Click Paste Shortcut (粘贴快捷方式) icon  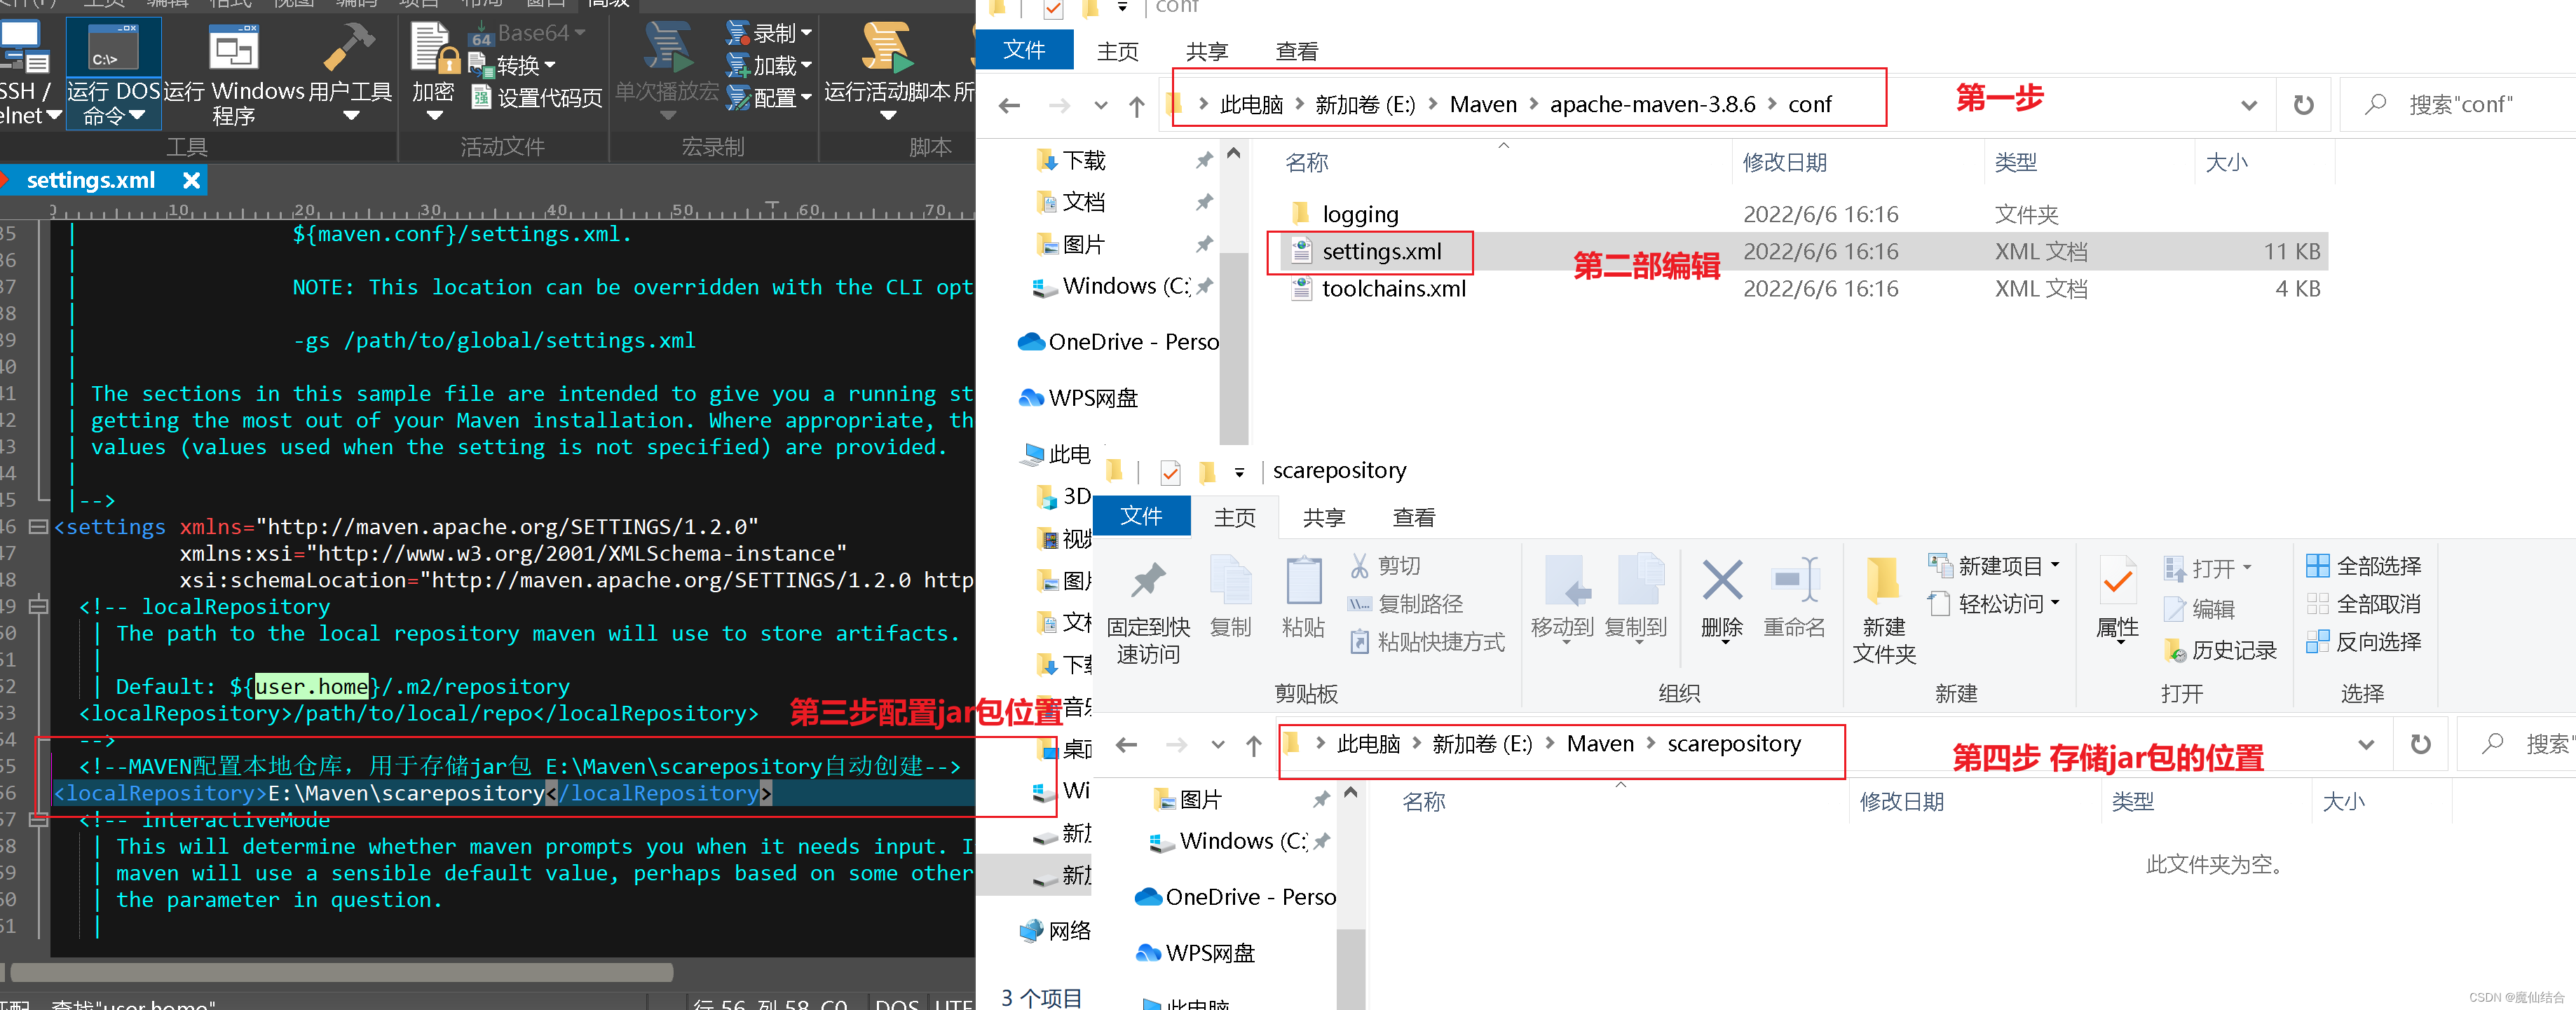1360,642
